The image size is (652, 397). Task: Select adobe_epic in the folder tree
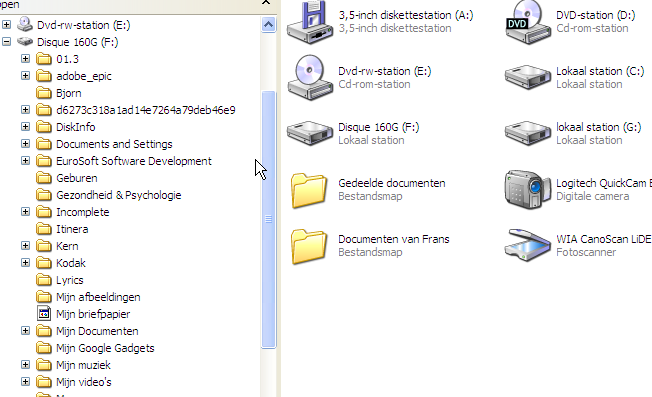[x=84, y=76]
